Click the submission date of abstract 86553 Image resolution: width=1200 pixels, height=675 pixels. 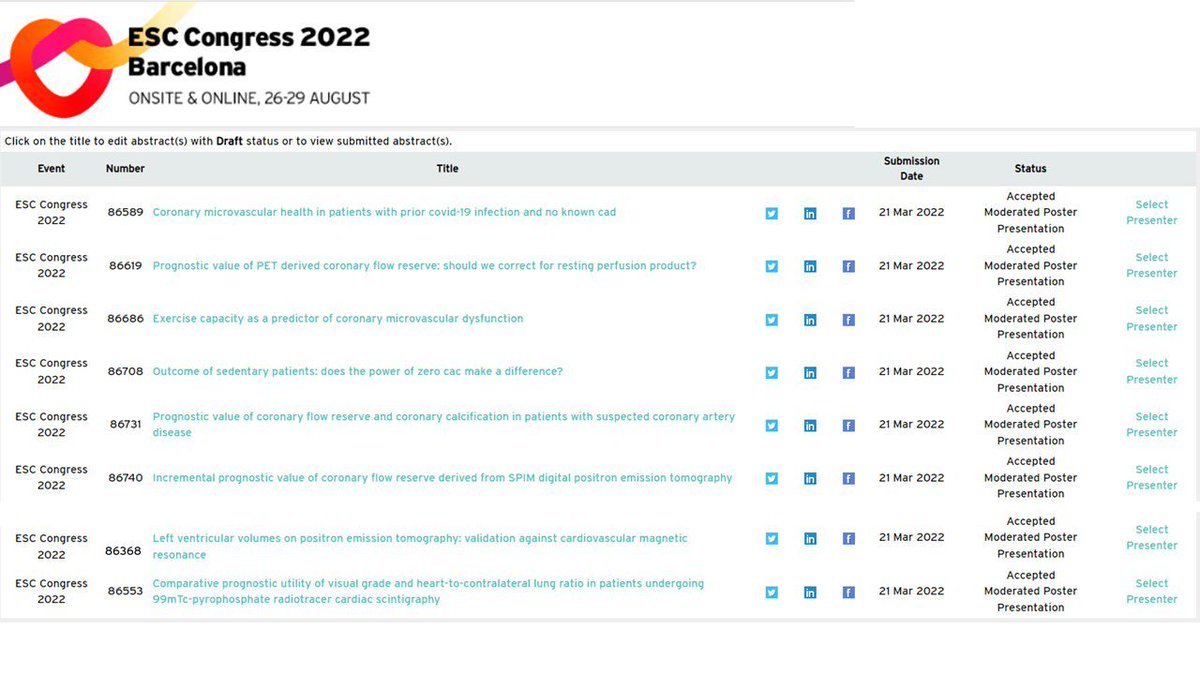[911, 591]
